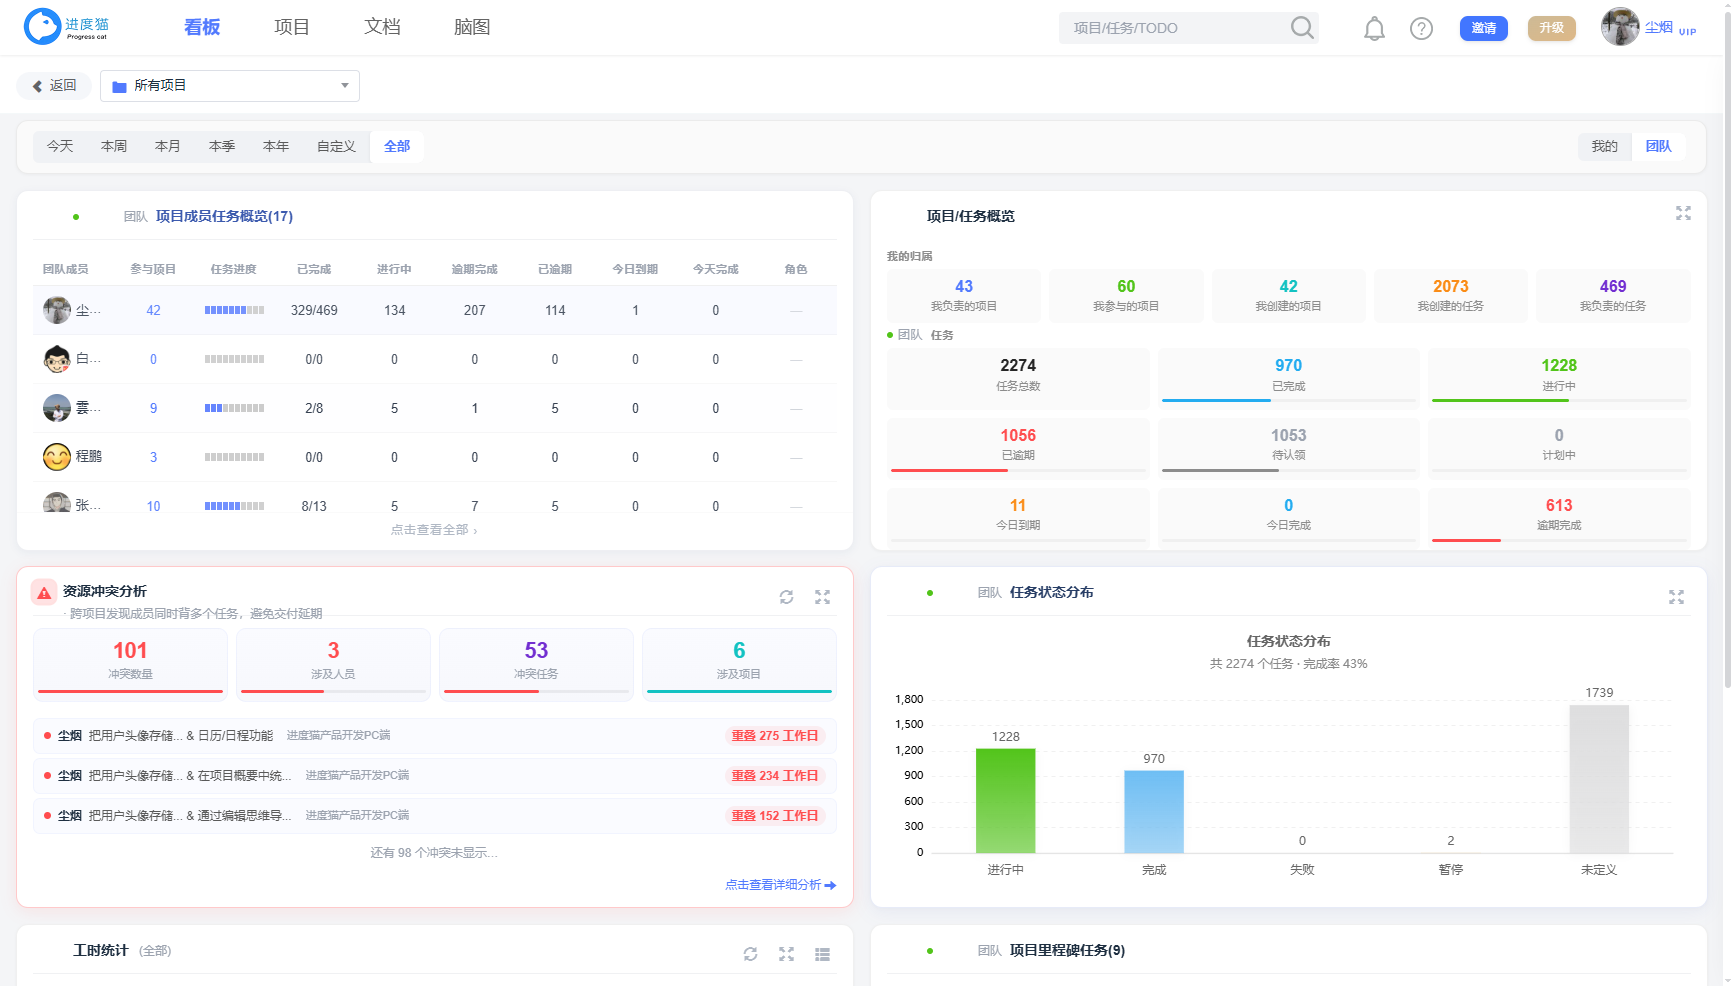
Task: Open 点击查看详细分析 link
Action: [780, 885]
